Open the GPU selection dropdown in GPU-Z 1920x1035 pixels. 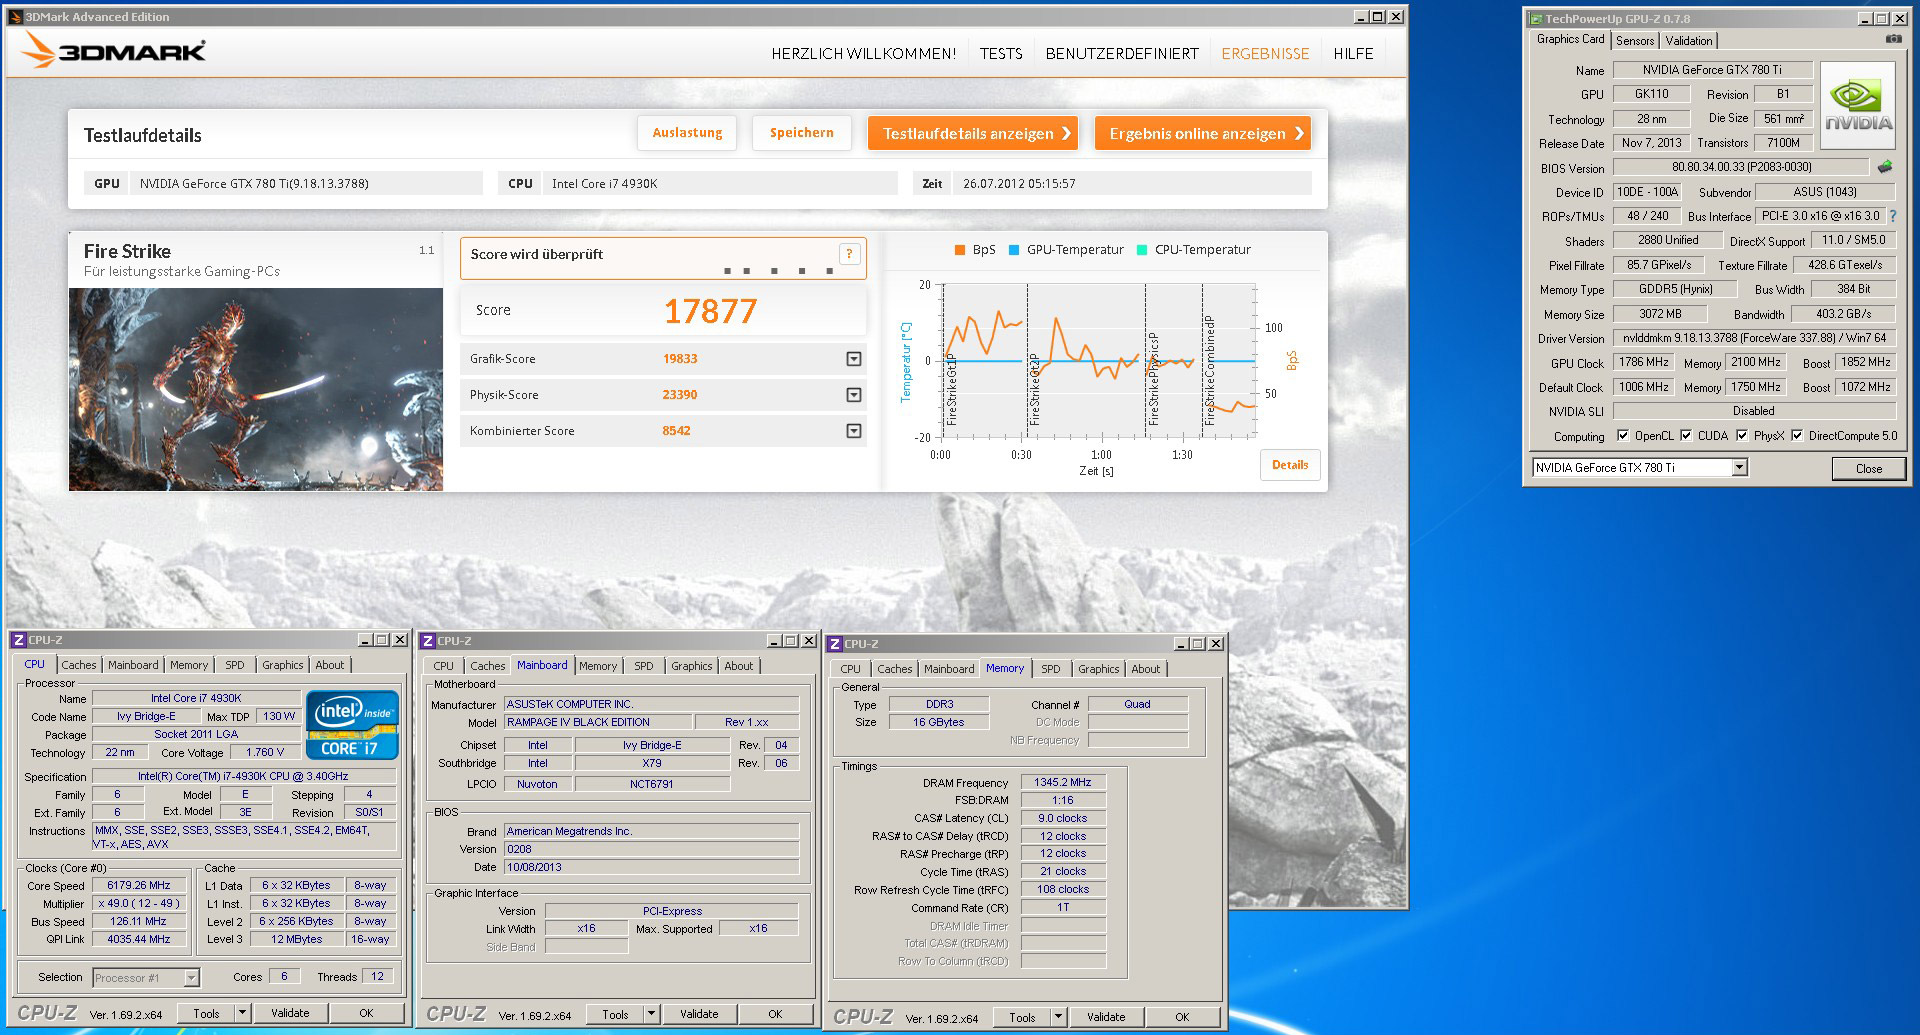tap(1739, 468)
